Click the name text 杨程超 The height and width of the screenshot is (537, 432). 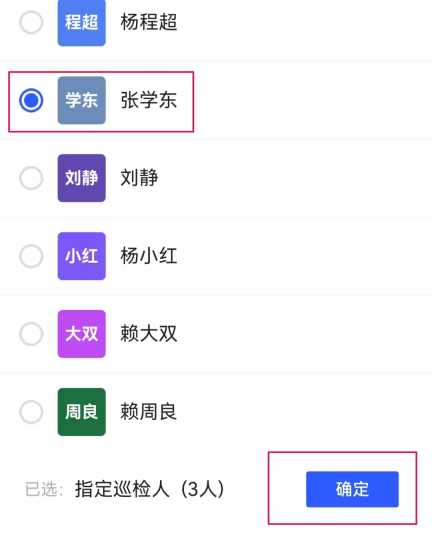click(149, 22)
